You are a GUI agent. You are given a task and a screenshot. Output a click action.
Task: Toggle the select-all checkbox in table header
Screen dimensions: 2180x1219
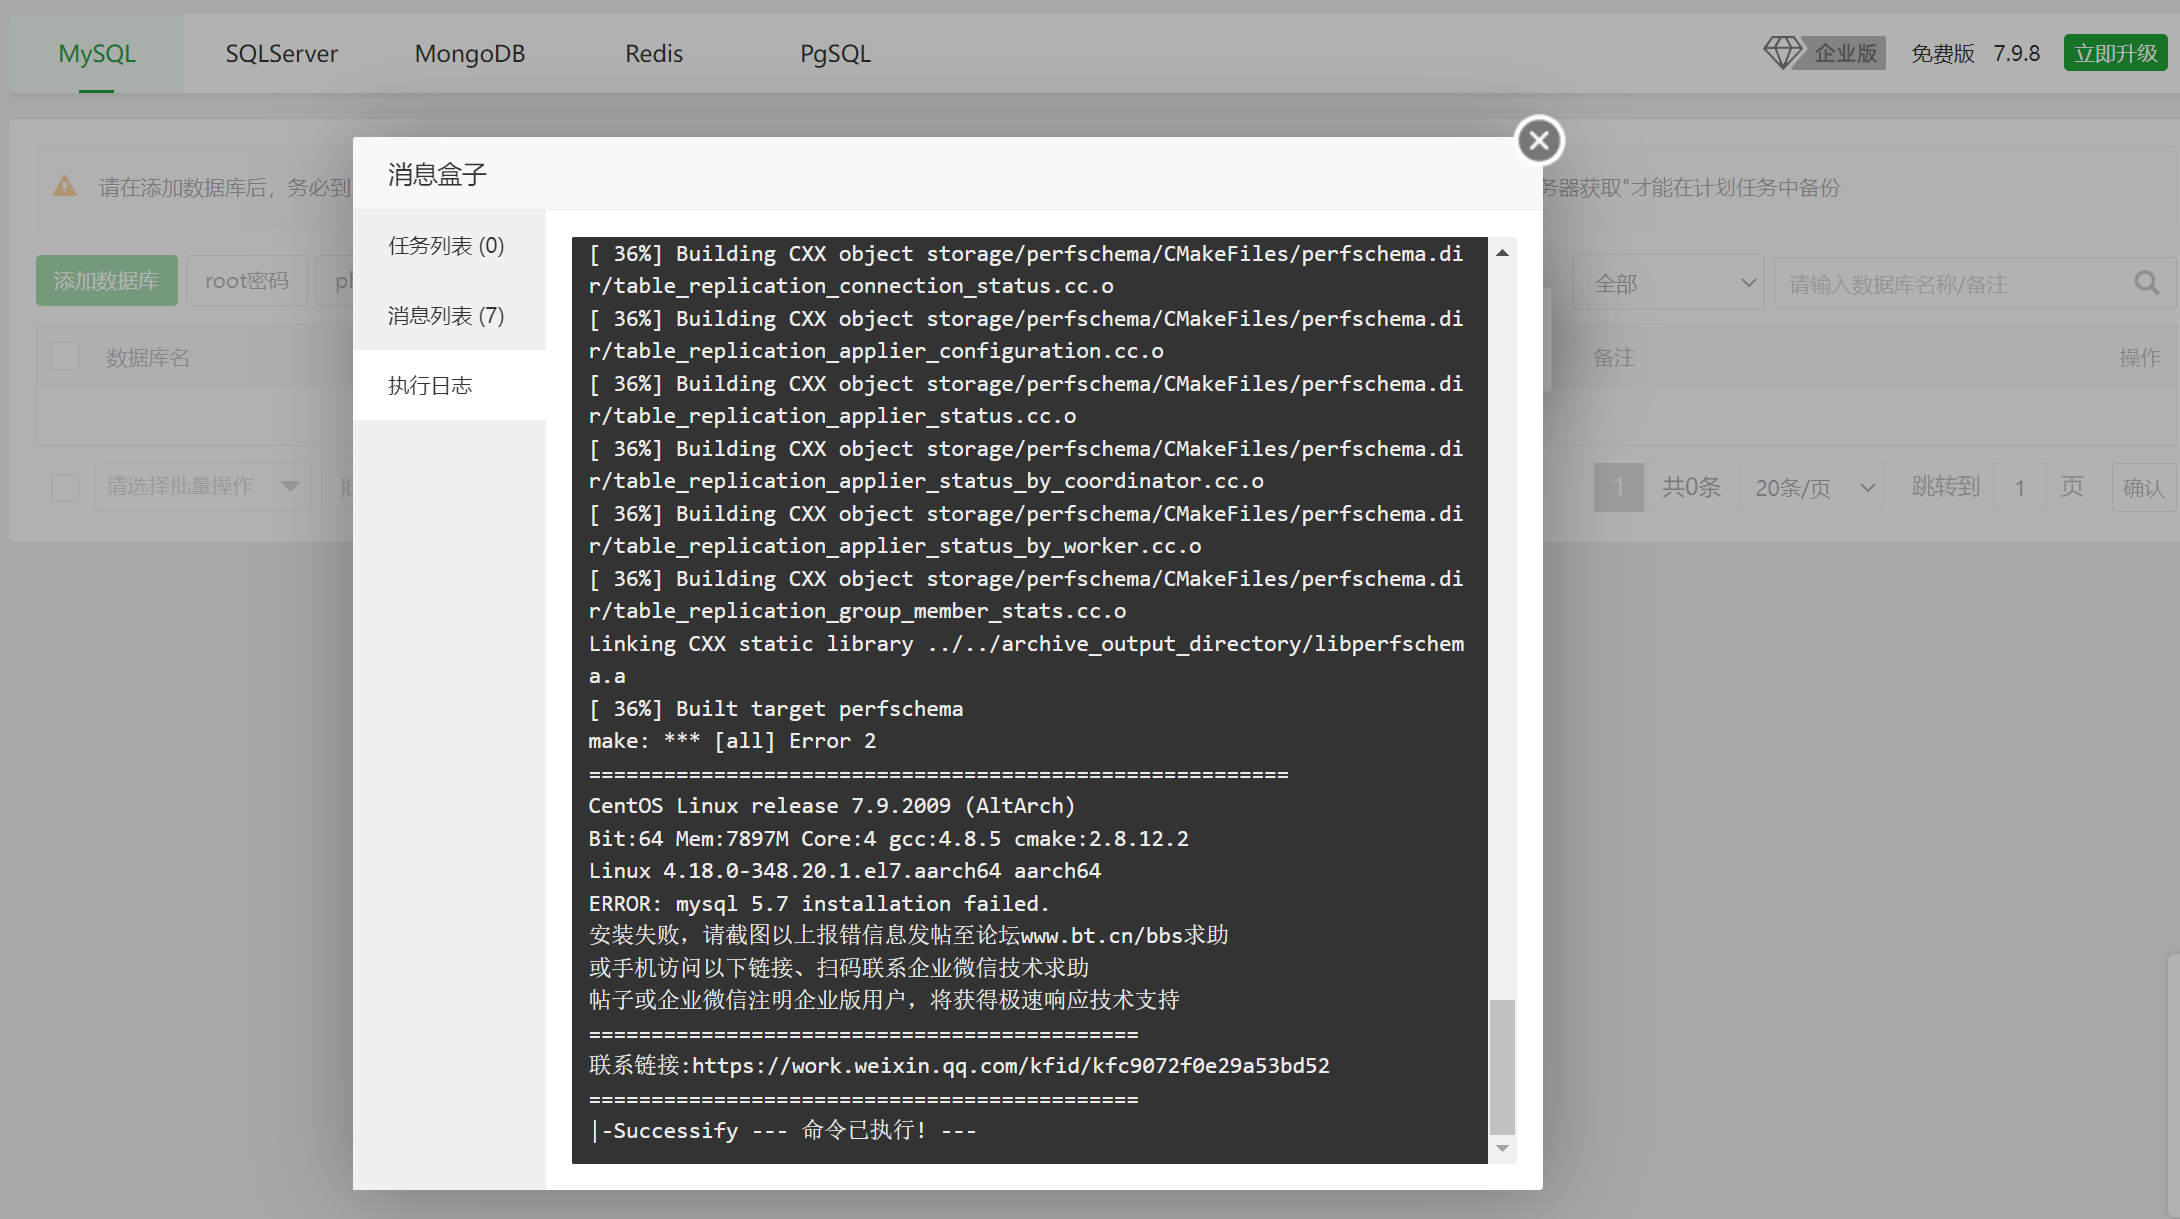65,356
